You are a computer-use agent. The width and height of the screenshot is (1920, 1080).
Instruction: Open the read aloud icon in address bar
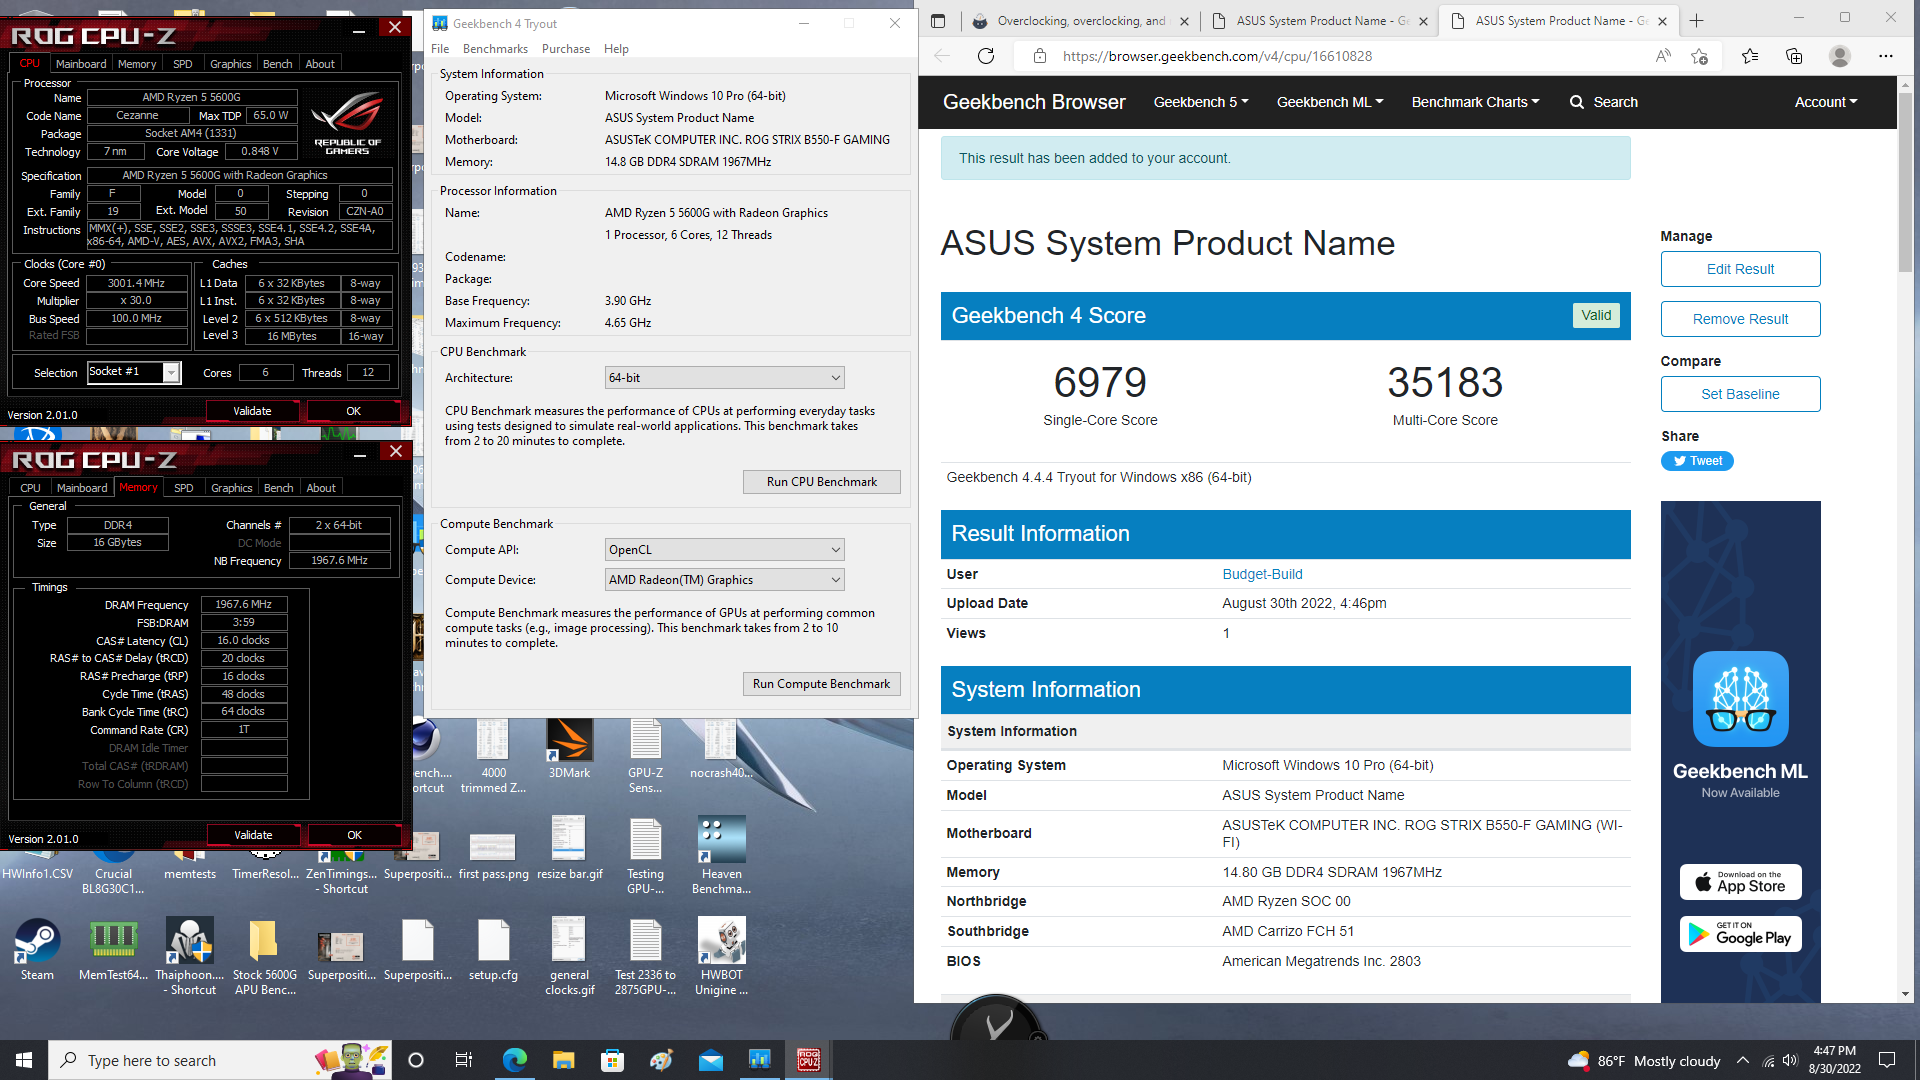1663,56
